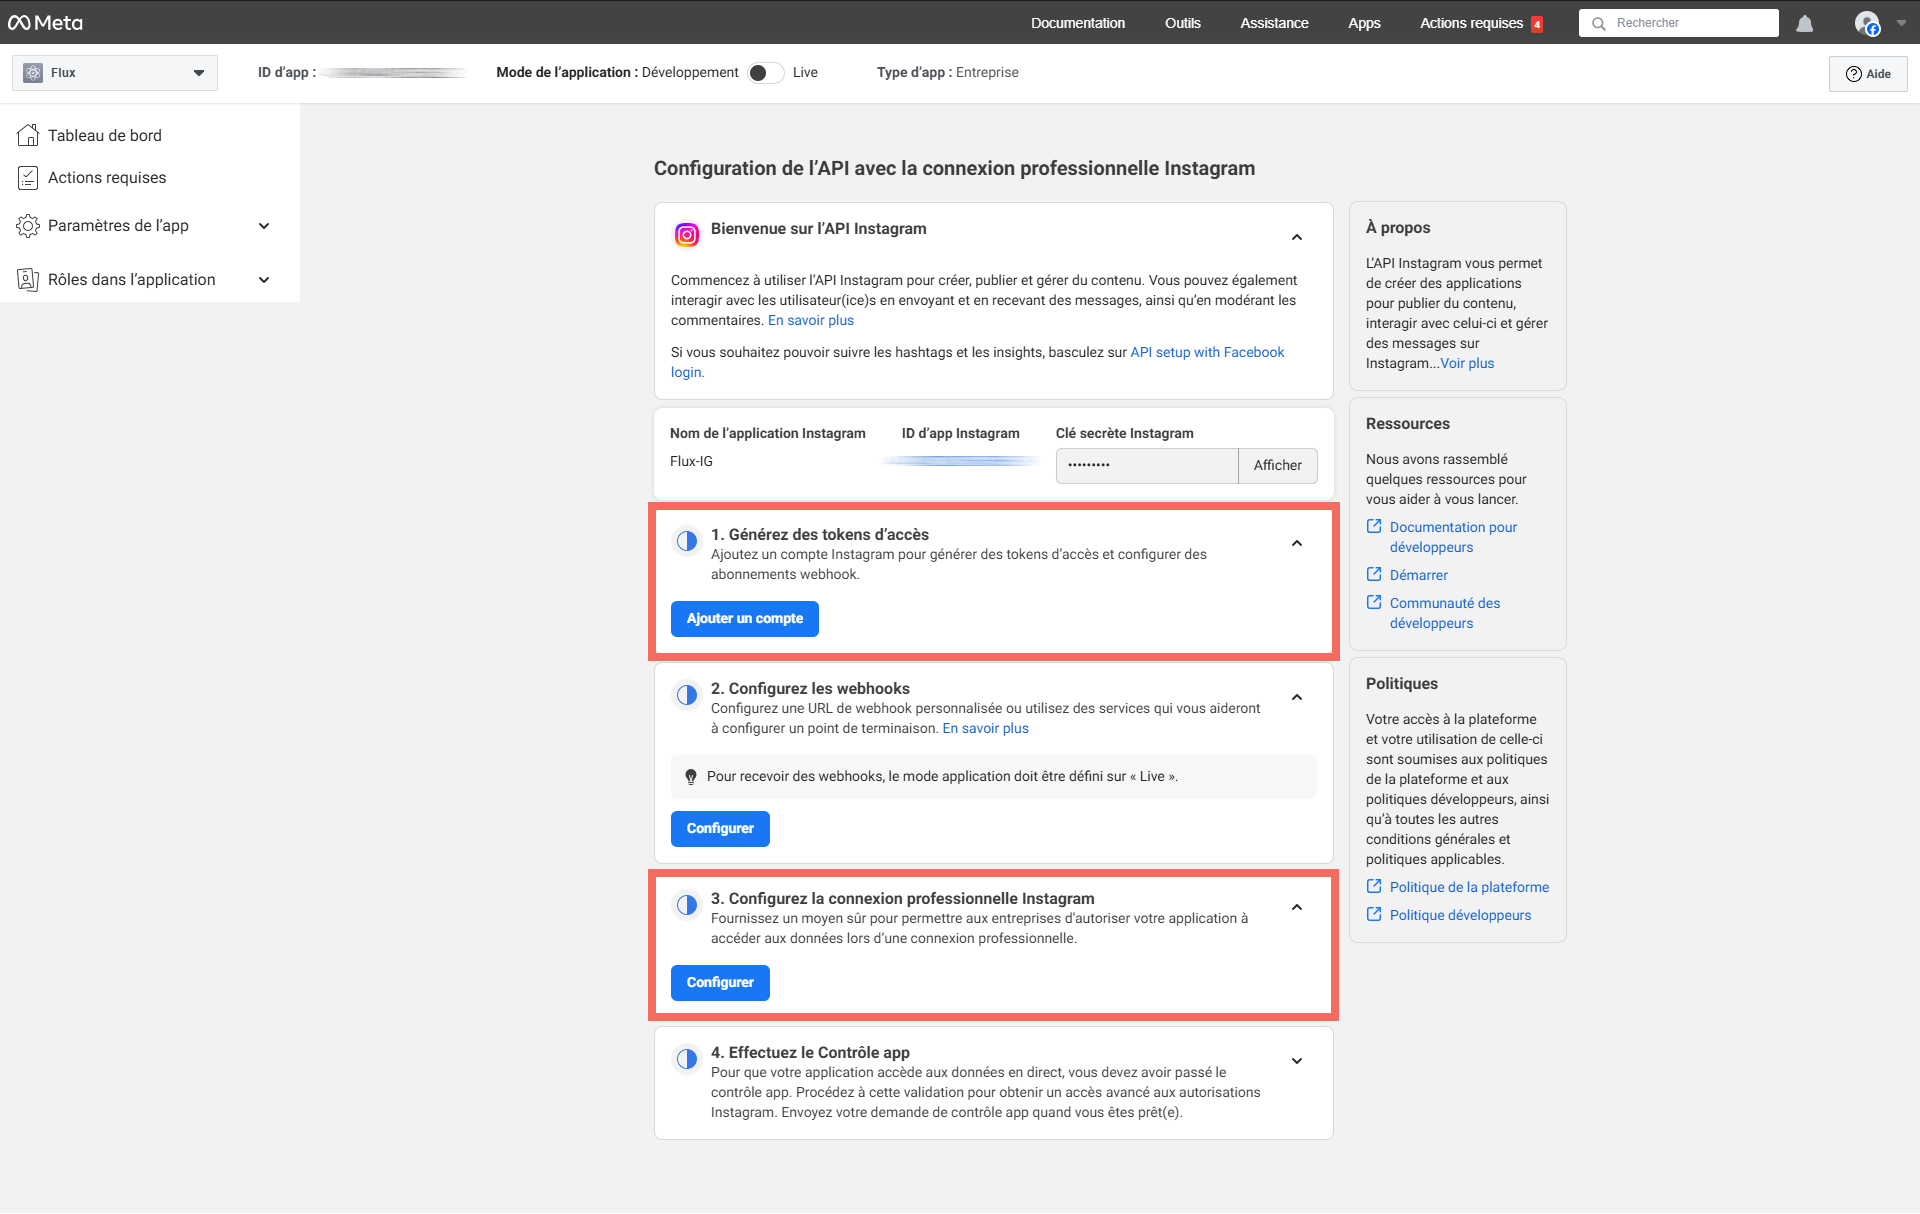Click the step 2 webhooks progress icon
1920x1214 pixels.
click(x=686, y=695)
